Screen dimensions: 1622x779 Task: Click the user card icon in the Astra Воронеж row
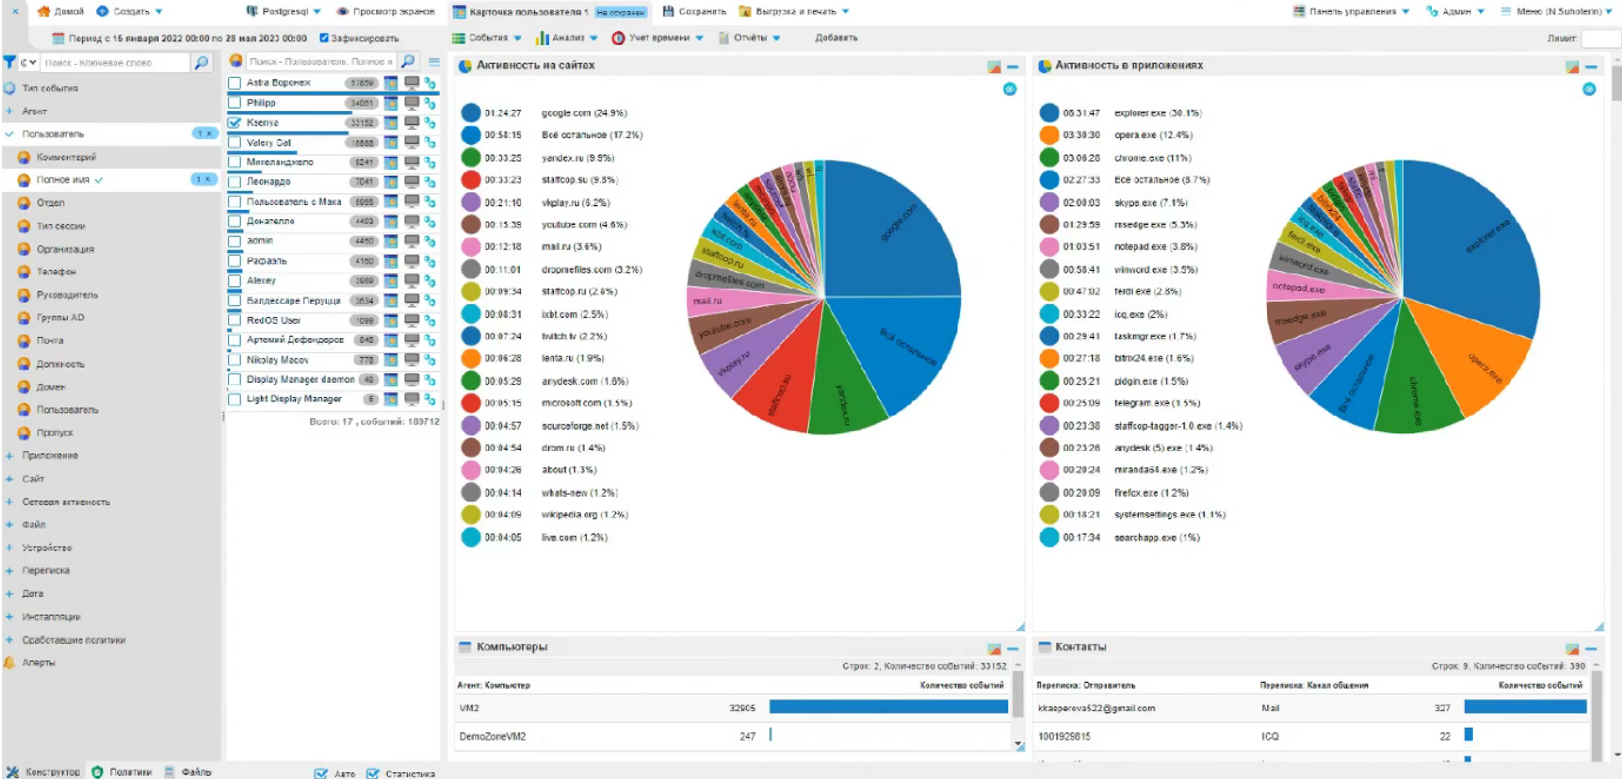coord(391,83)
